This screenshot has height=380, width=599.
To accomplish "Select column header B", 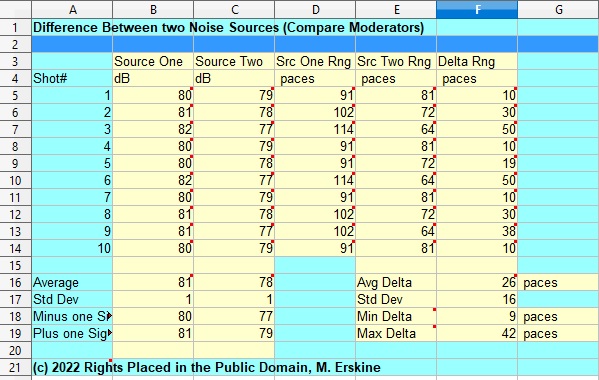I will point(153,10).
